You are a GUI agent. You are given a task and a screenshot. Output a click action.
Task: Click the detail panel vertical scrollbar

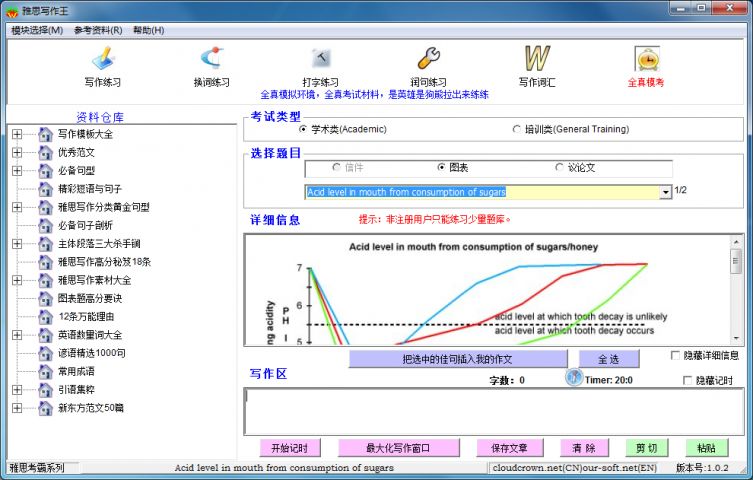(736, 290)
